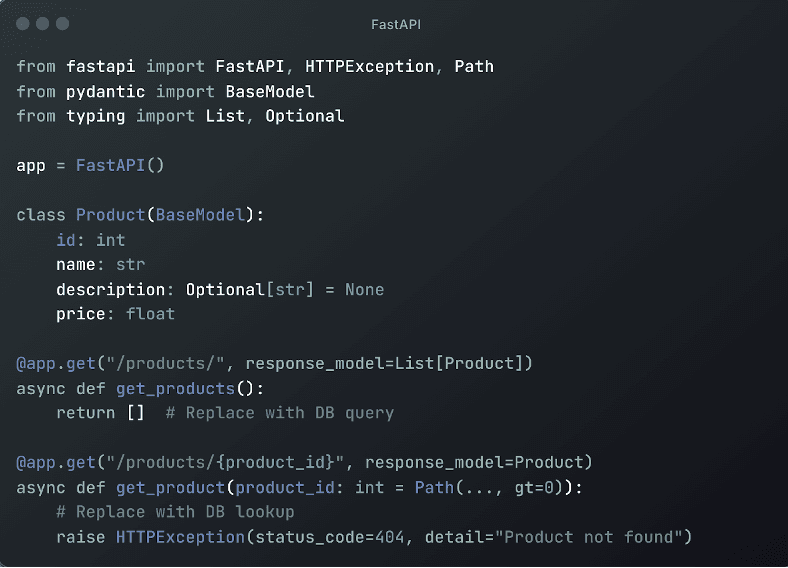Viewport: 788px width, 568px height.
Task: Click the float type after price
Action: [x=150, y=314]
